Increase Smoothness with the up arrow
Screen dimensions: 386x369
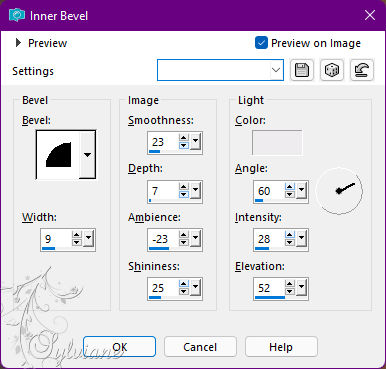pyautogui.click(x=183, y=138)
